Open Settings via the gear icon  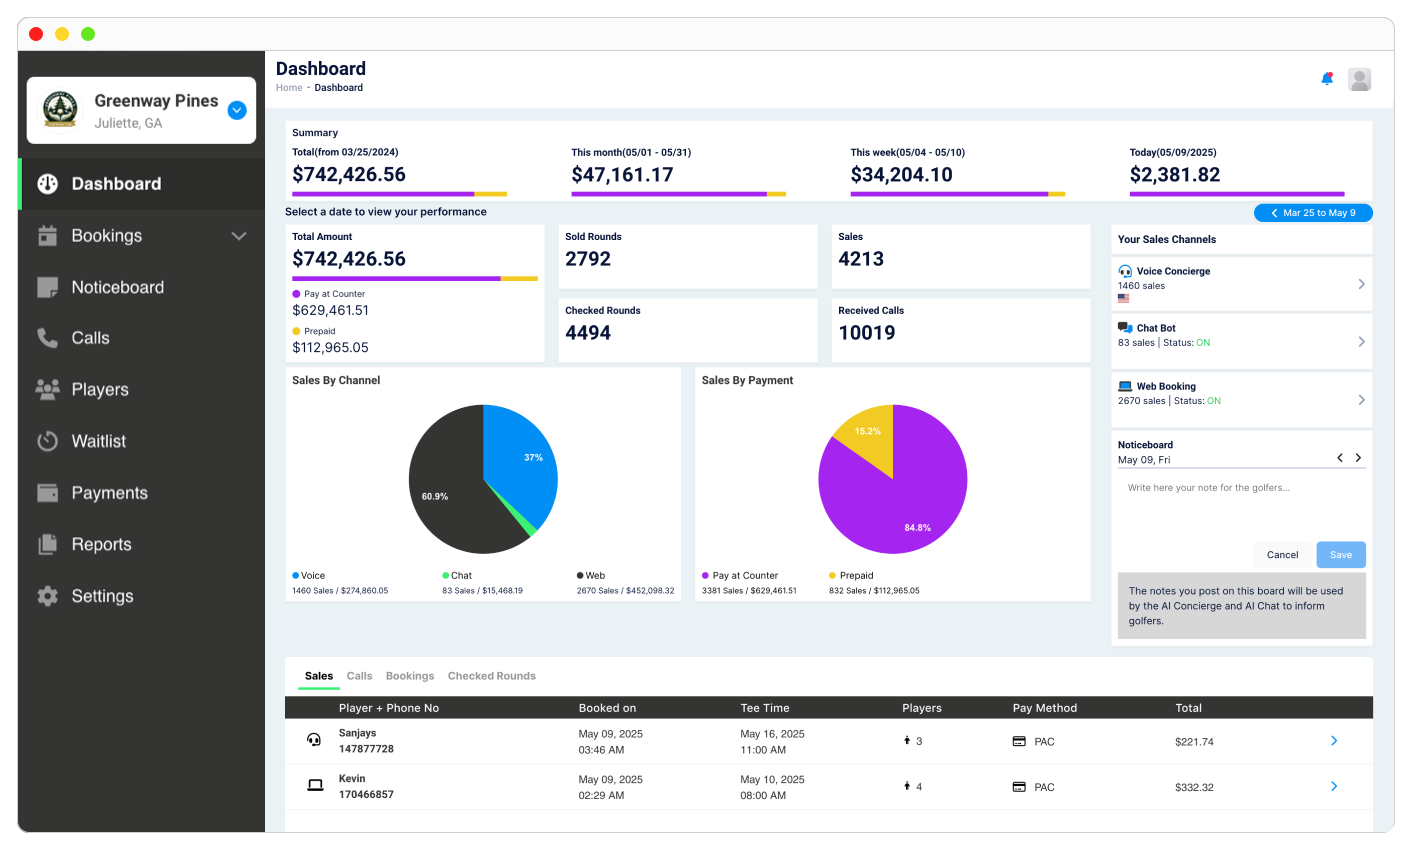tap(48, 596)
